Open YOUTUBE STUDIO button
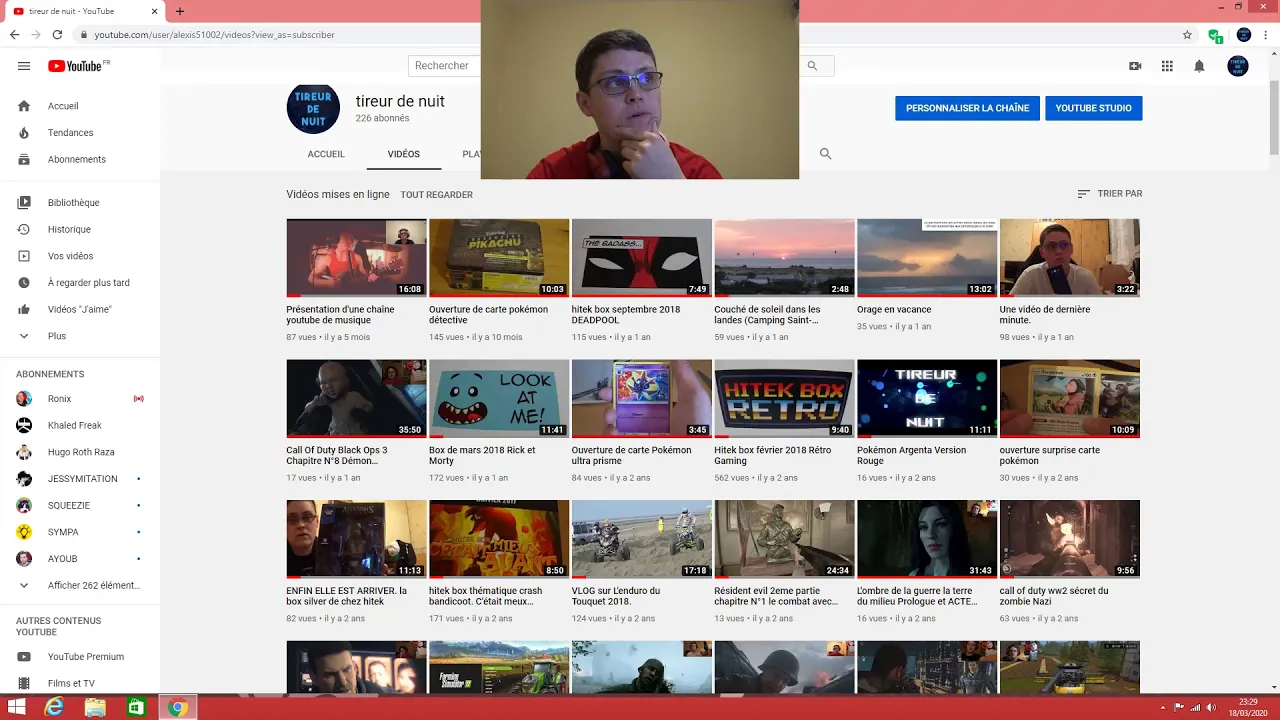The width and height of the screenshot is (1280, 720). tap(1093, 108)
